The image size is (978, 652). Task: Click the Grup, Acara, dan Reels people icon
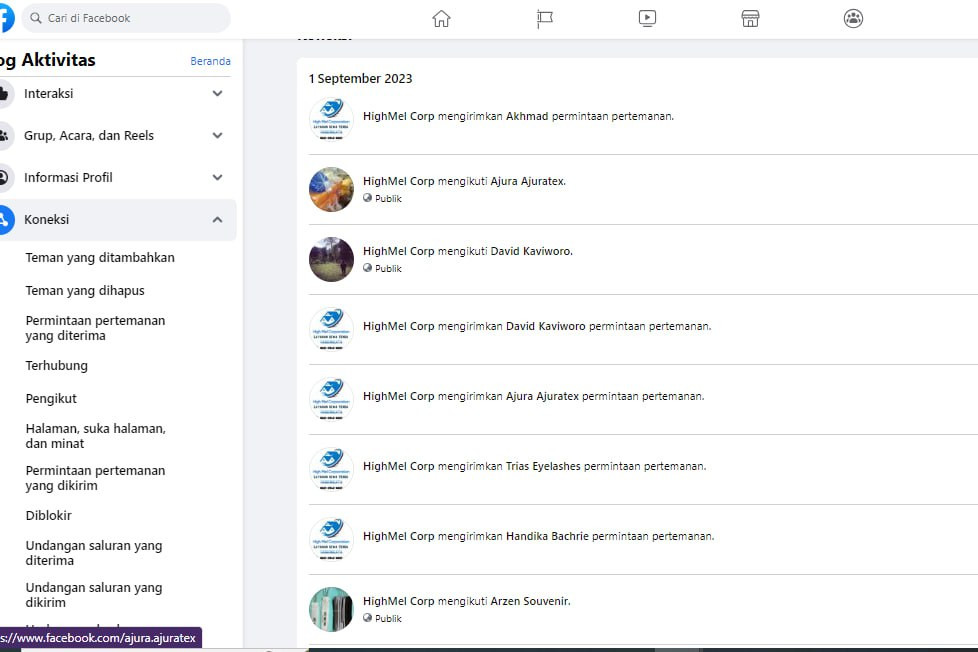click(4, 135)
